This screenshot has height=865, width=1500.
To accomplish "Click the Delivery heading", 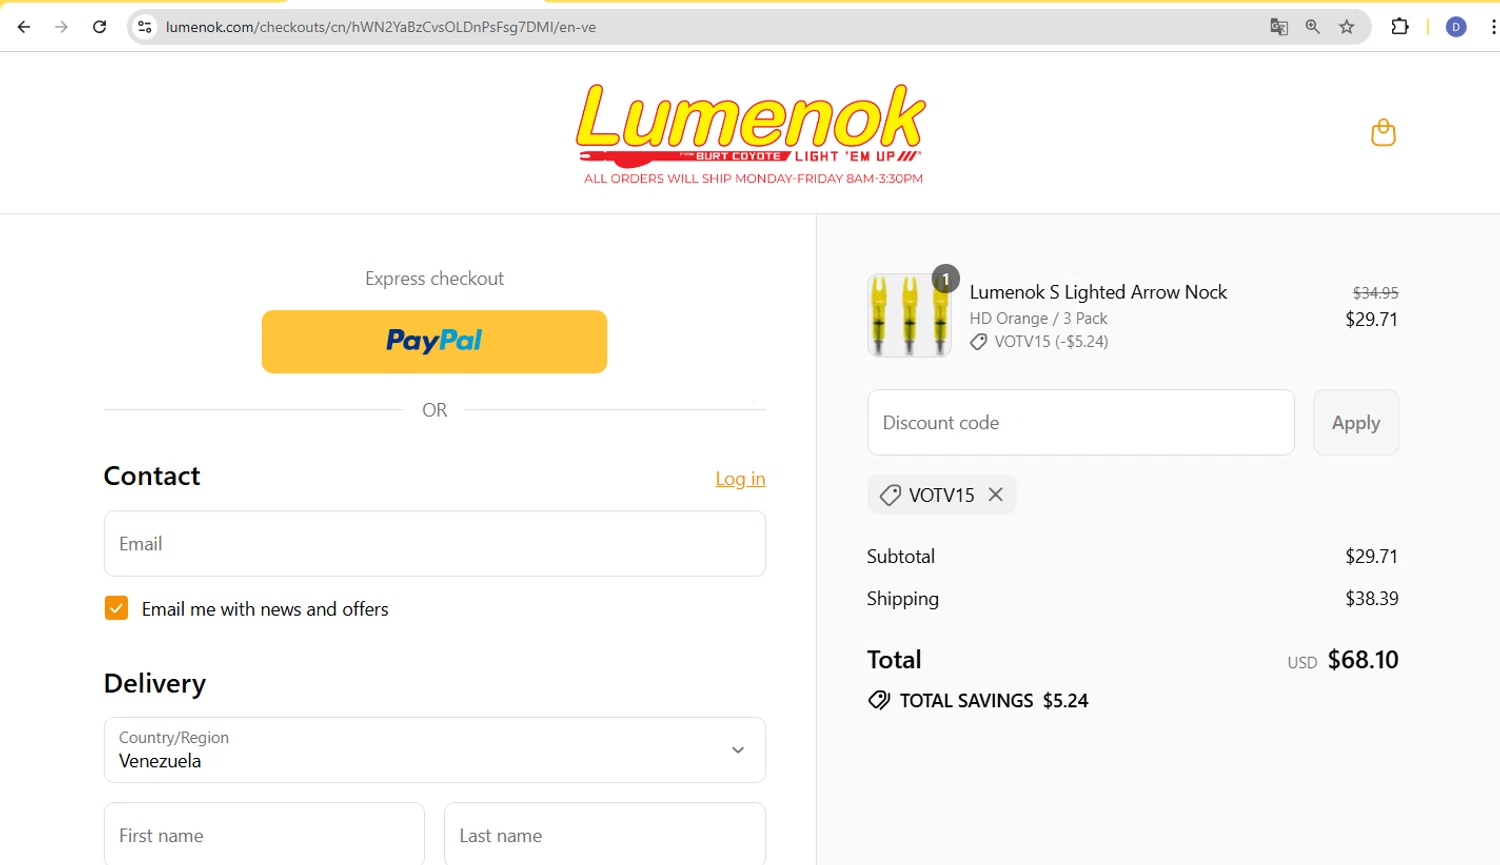I will (155, 683).
